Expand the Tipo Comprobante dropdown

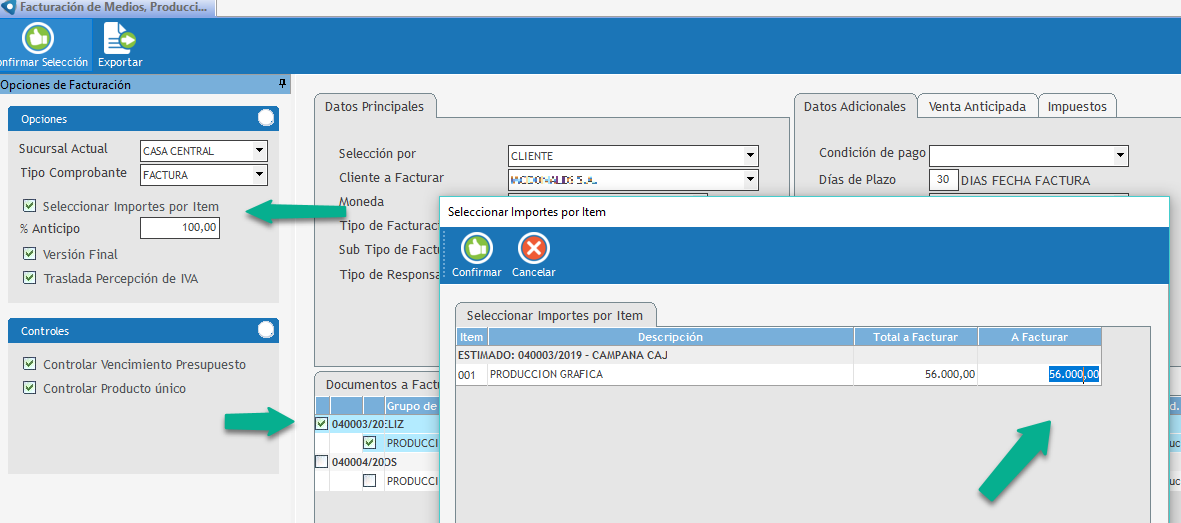(x=259, y=175)
